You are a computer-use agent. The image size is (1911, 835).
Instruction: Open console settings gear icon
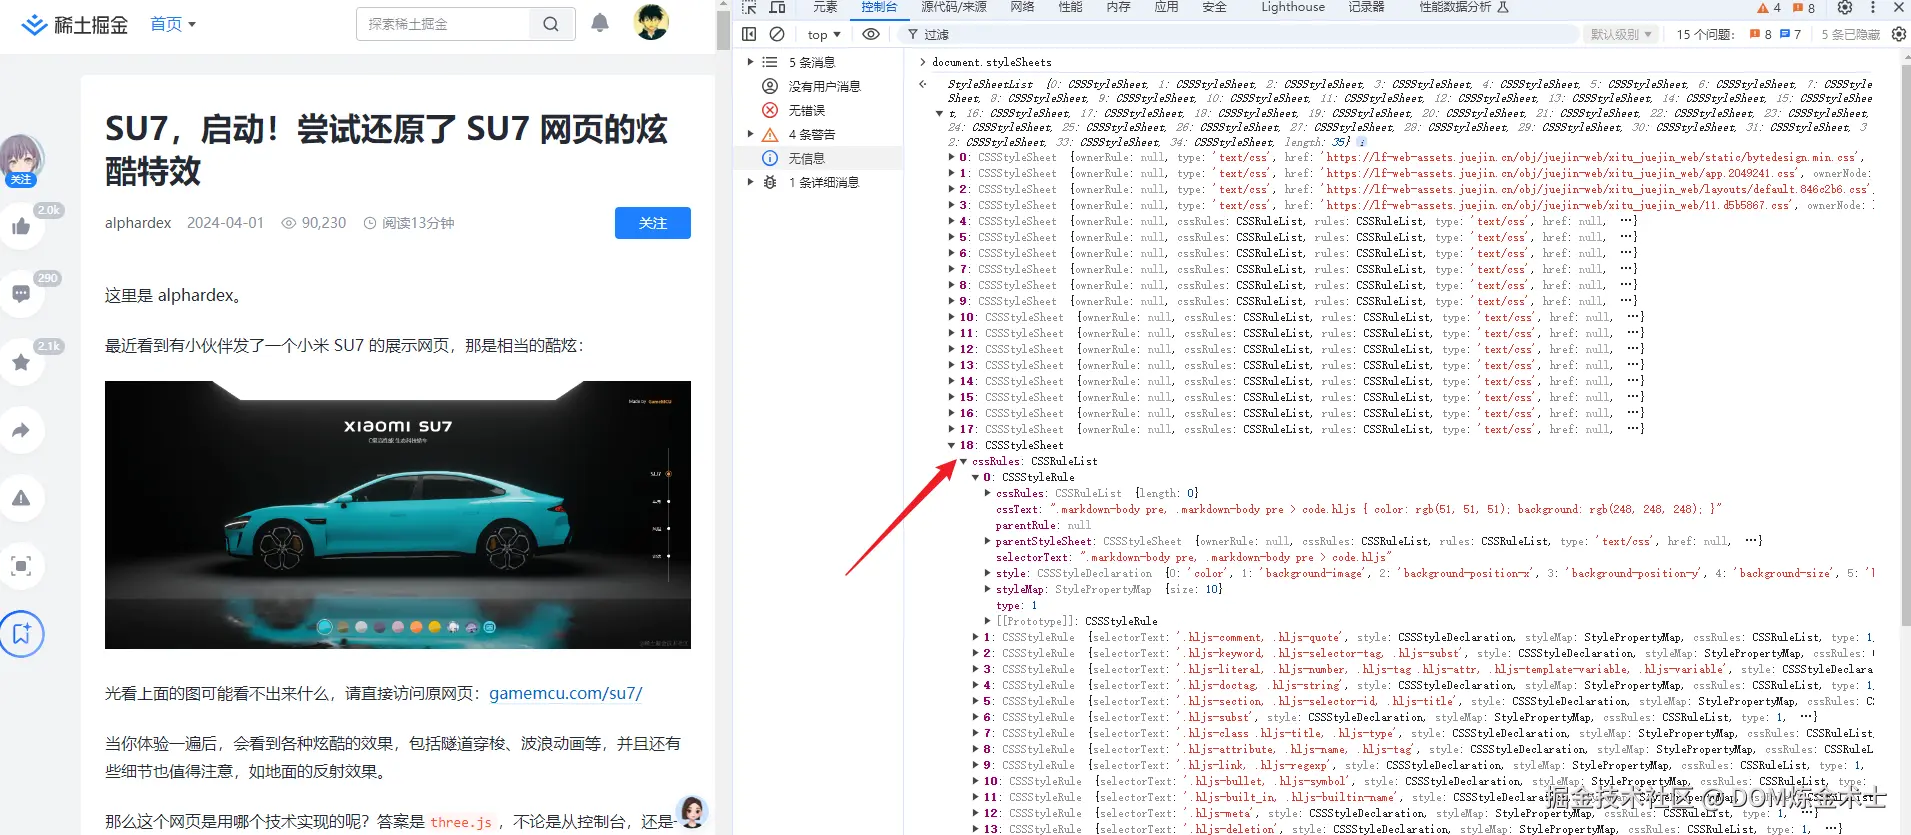pyautogui.click(x=1899, y=34)
